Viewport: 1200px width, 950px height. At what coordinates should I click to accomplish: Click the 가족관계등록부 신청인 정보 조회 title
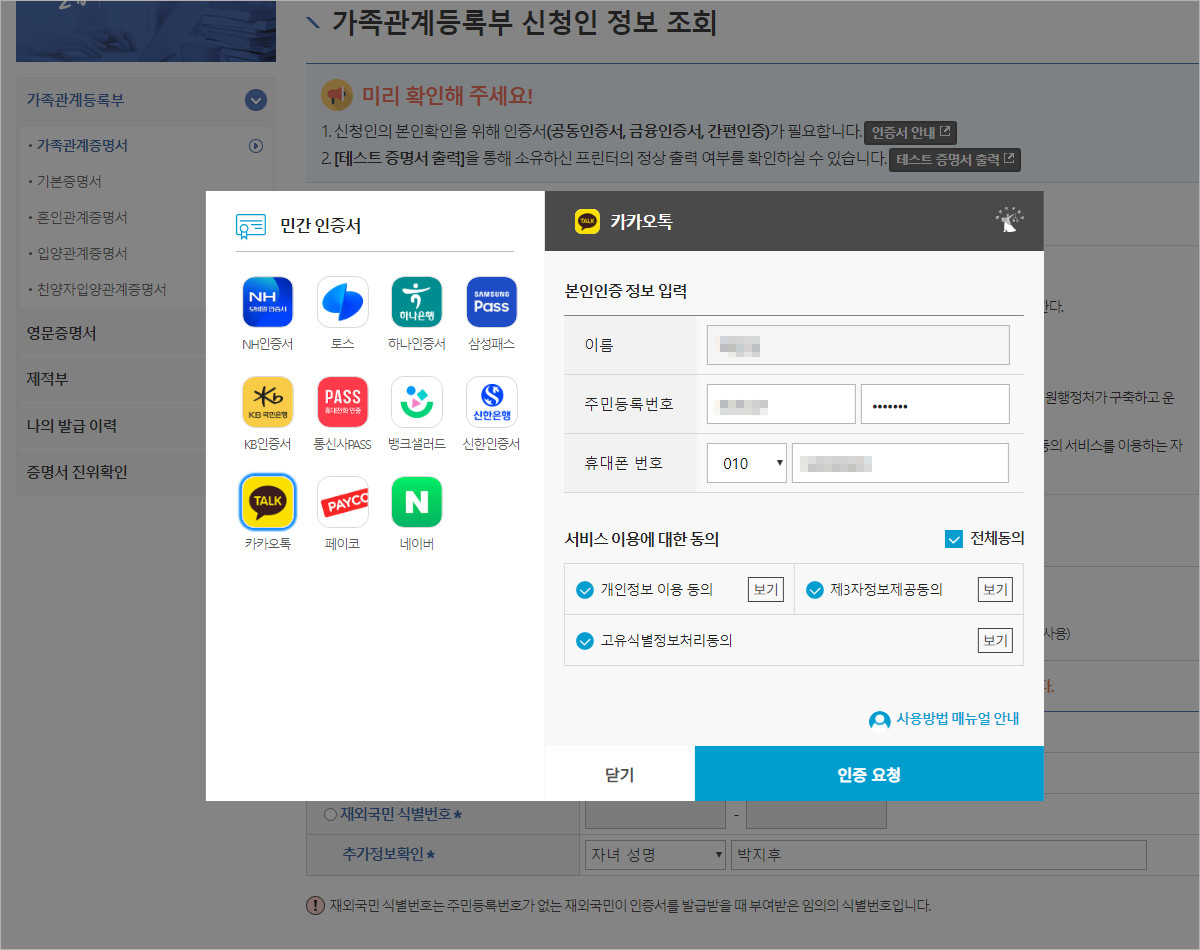(524, 22)
